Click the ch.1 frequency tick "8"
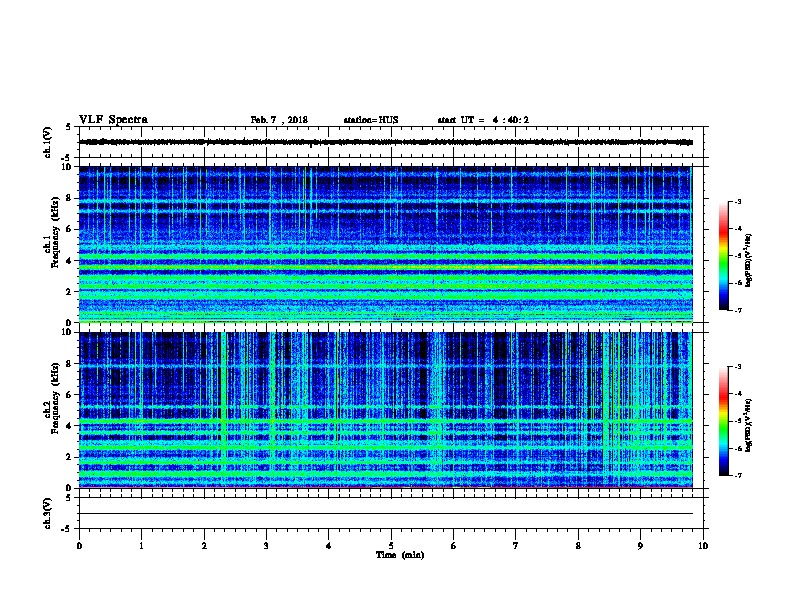 [x=69, y=198]
